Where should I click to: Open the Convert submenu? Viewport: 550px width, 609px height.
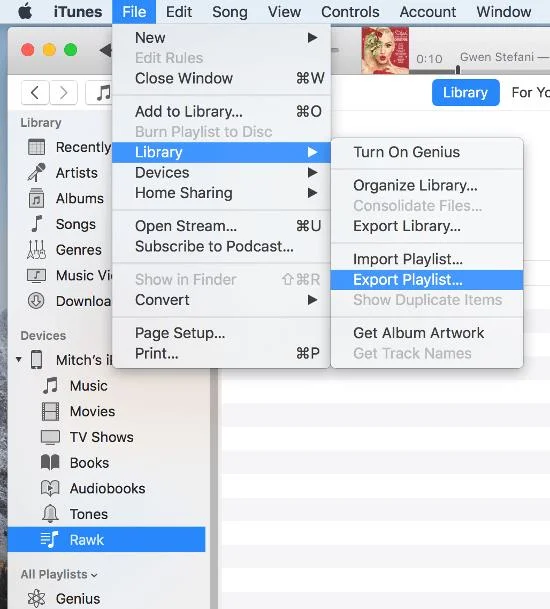pos(221,300)
